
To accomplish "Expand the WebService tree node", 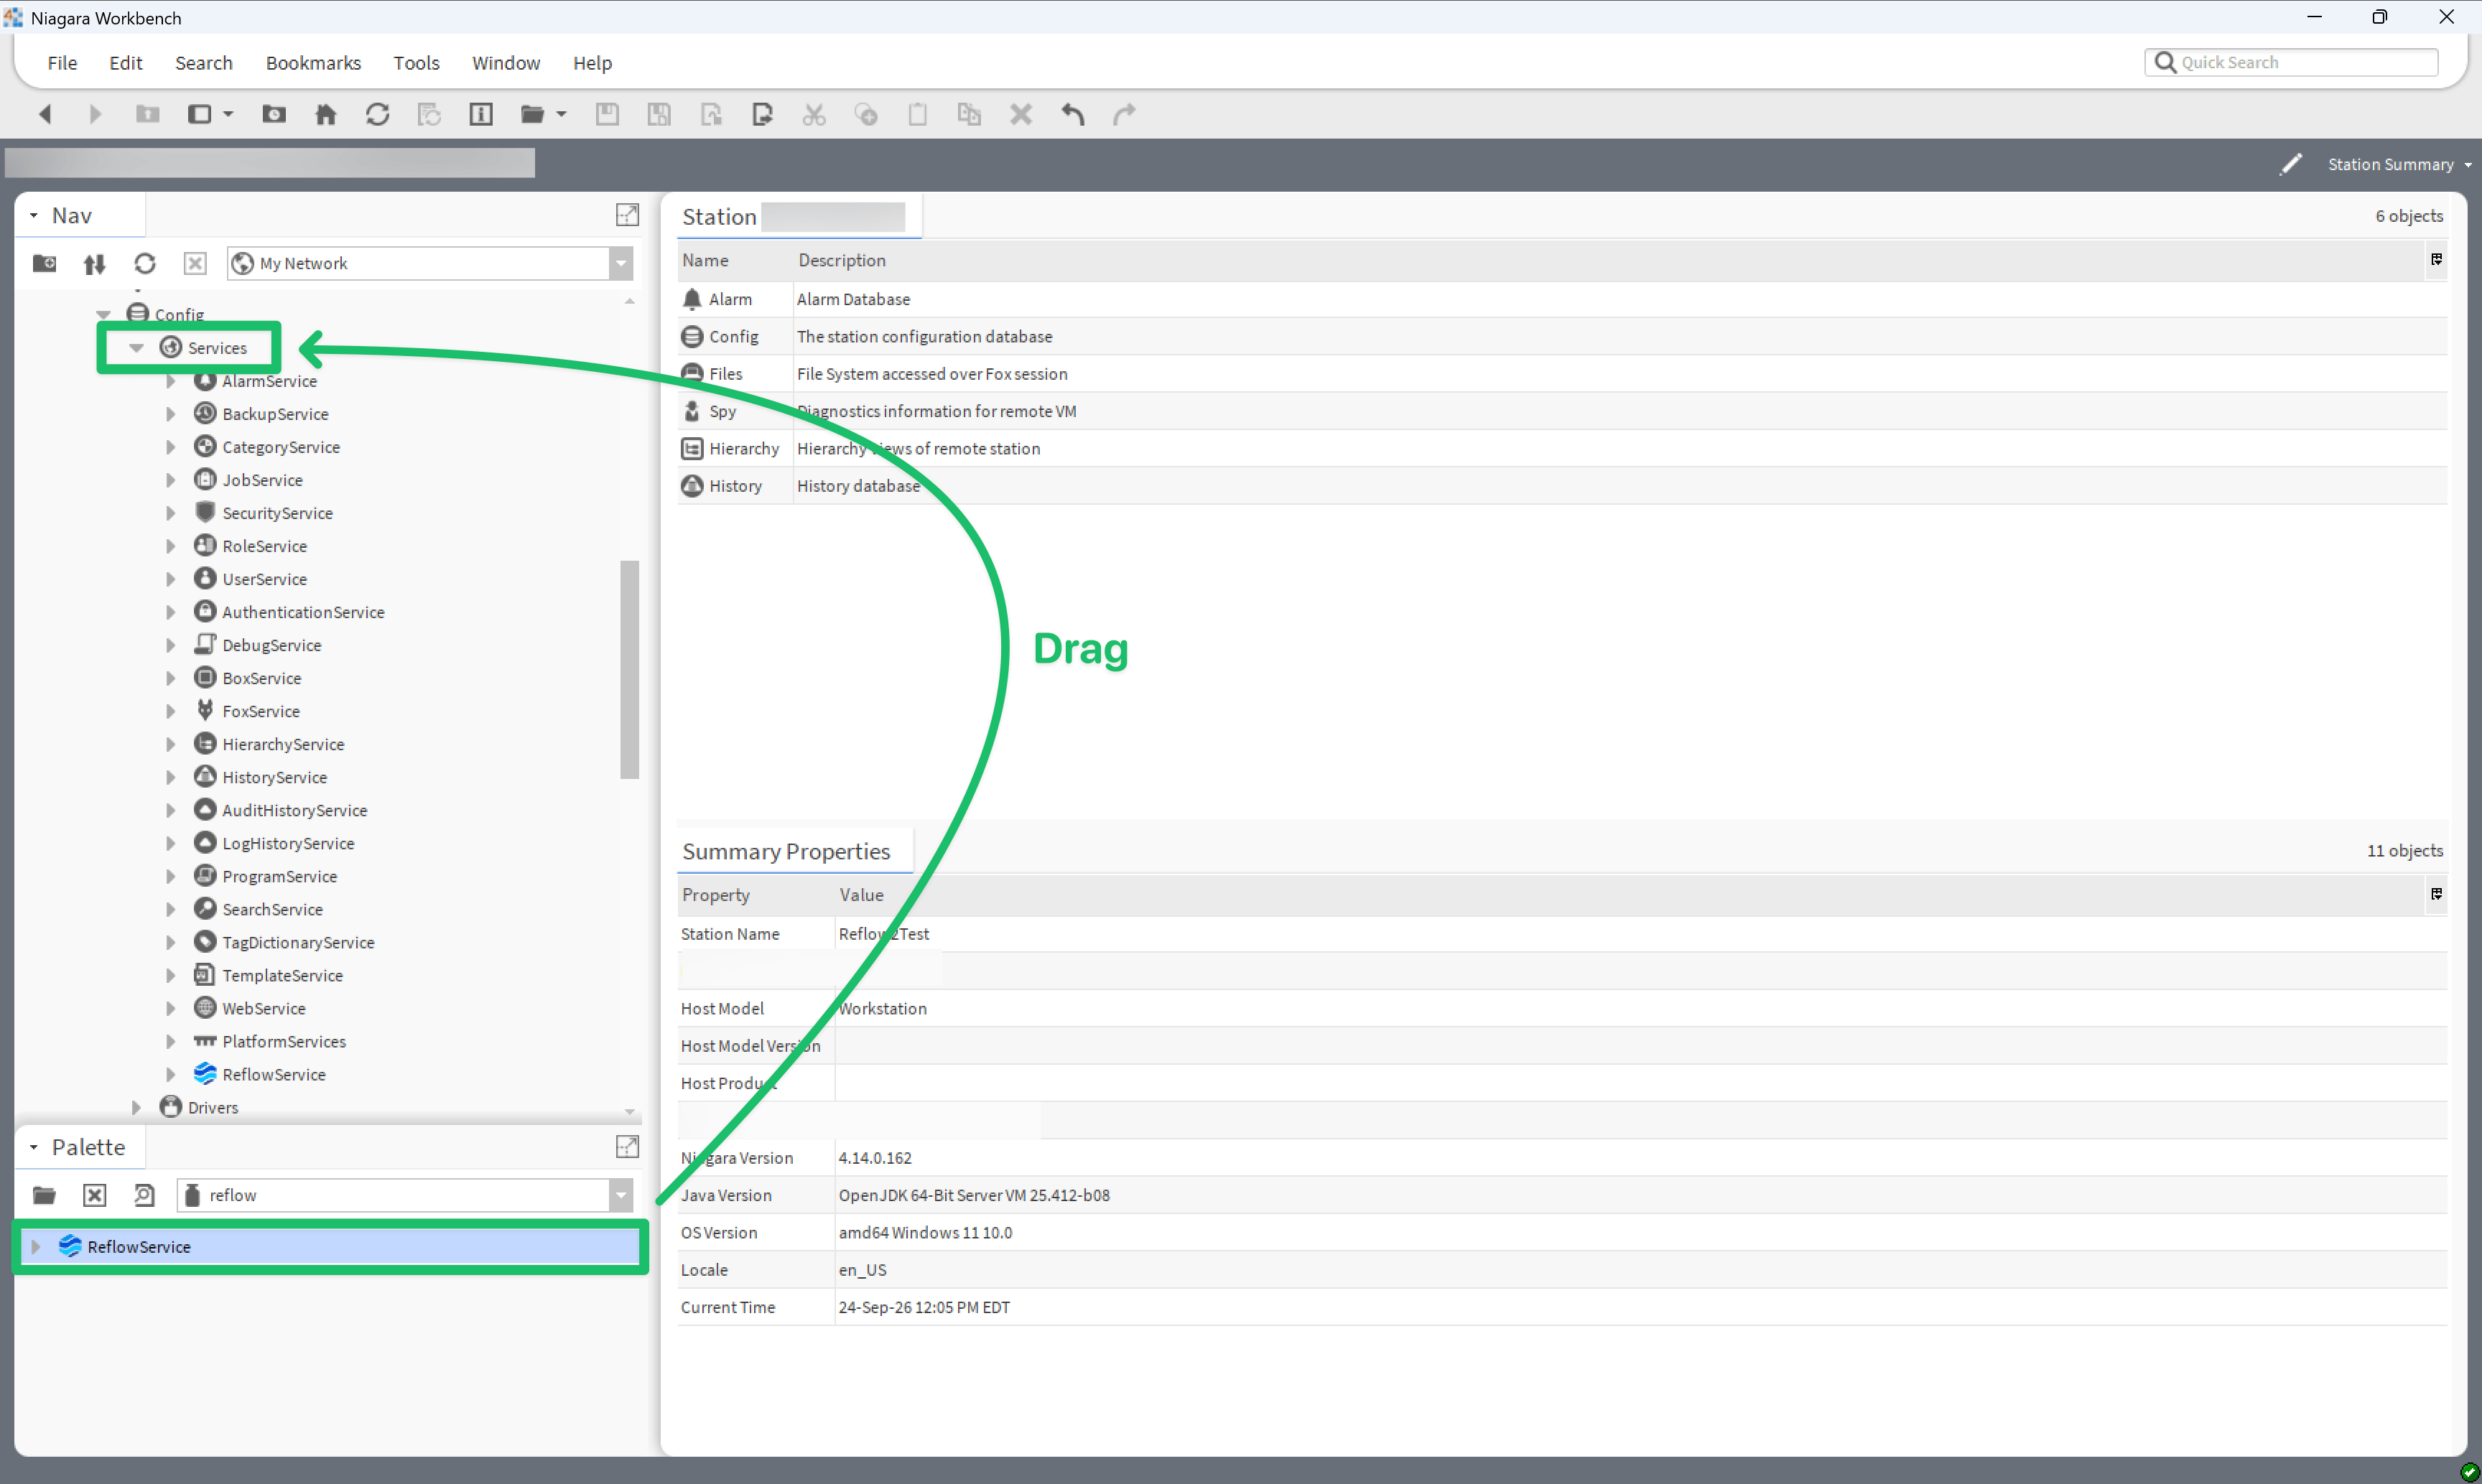I will (171, 1008).
